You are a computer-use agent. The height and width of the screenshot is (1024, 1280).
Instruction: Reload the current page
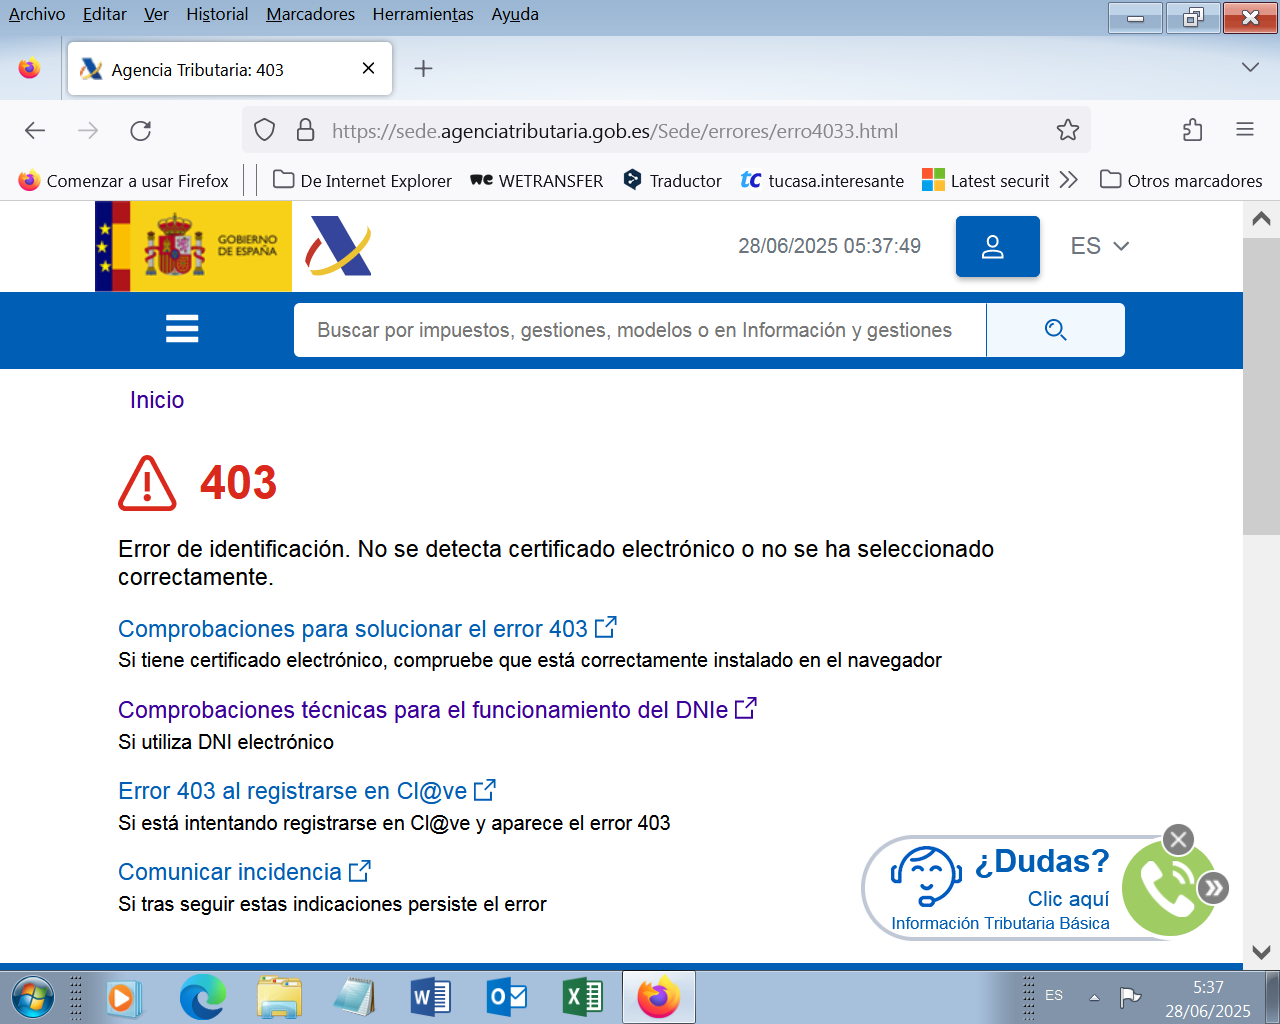141,130
